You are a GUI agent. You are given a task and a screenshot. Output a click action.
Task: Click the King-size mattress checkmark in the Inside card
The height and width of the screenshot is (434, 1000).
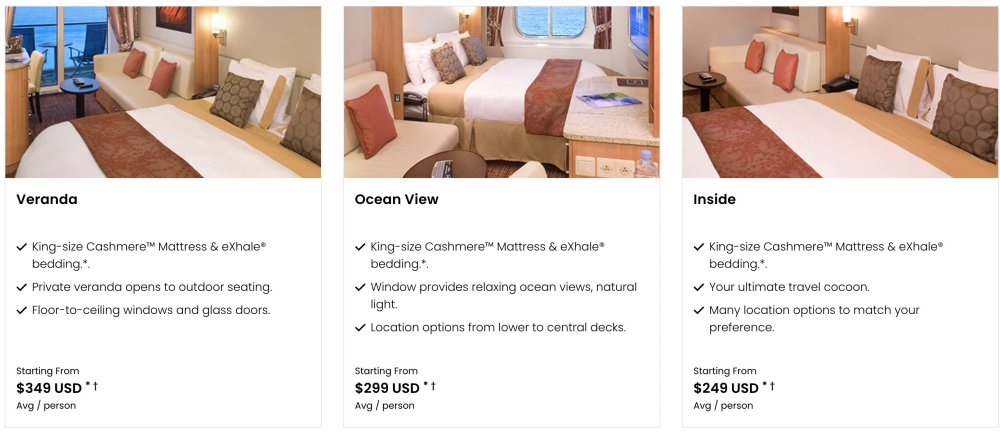click(x=699, y=246)
